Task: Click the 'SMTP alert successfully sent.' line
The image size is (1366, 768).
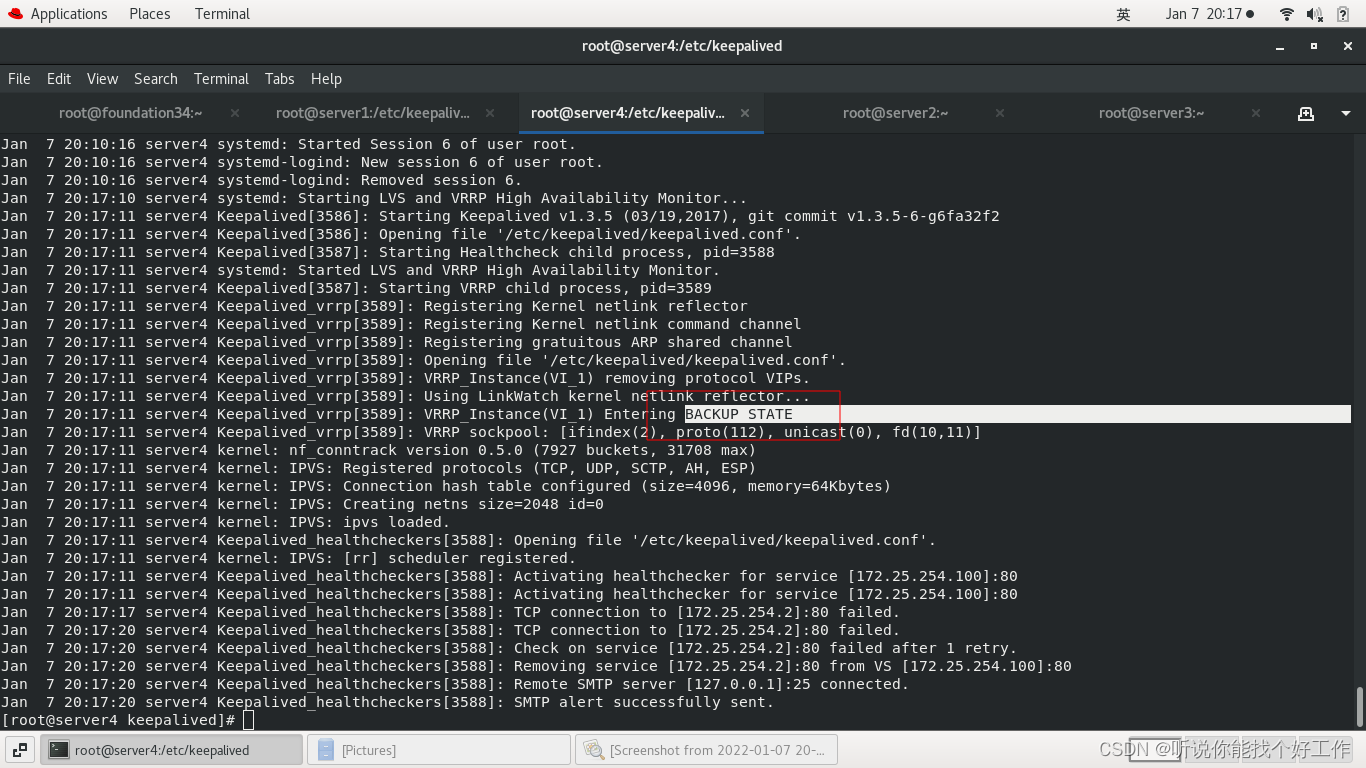Action: (x=388, y=702)
